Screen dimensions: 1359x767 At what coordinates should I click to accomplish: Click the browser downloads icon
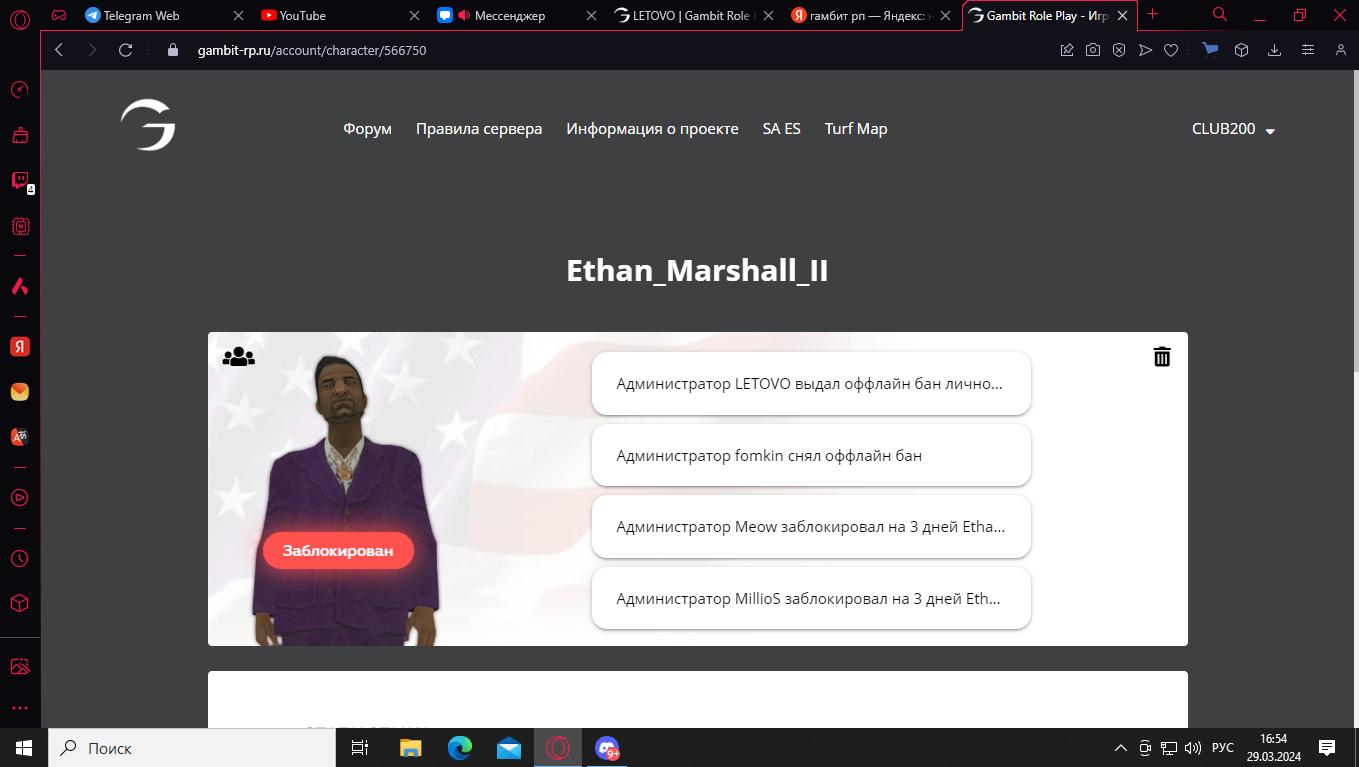click(1274, 50)
